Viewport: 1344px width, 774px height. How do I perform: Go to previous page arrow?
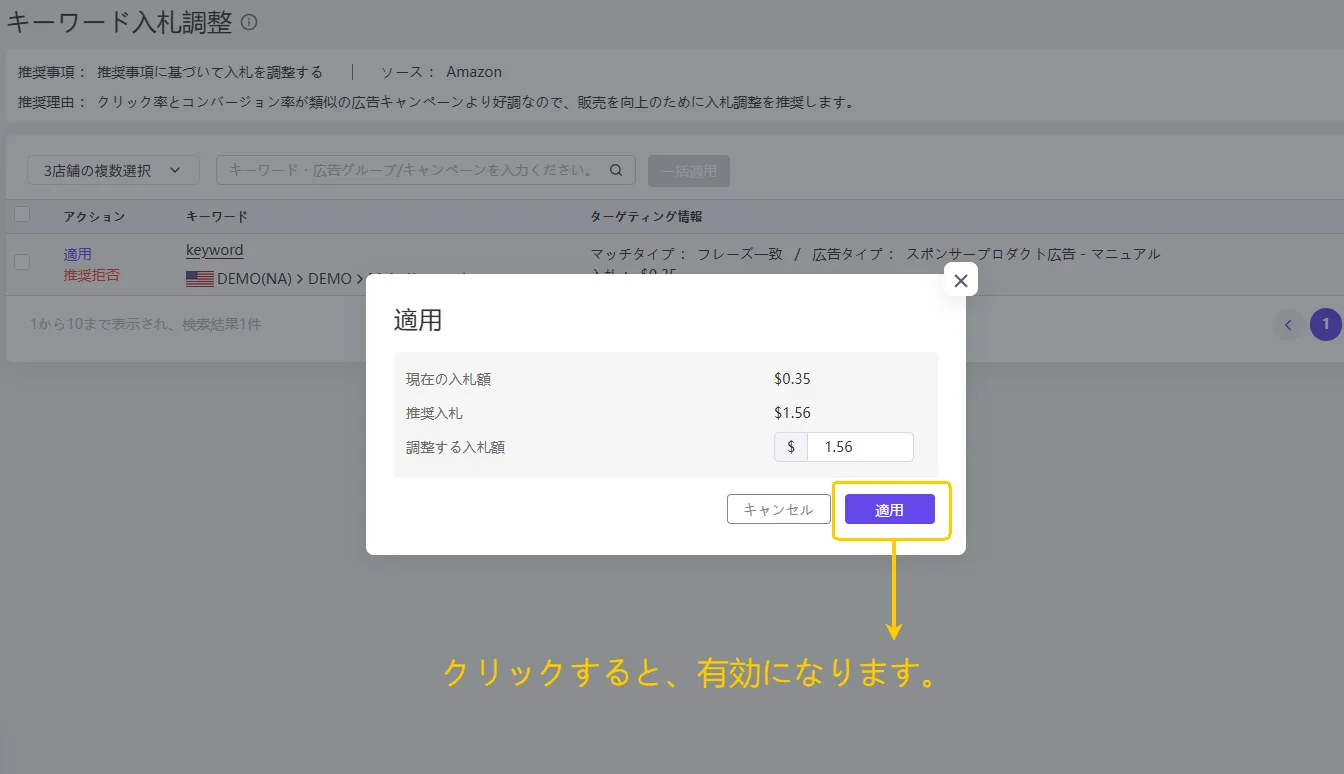[1288, 324]
